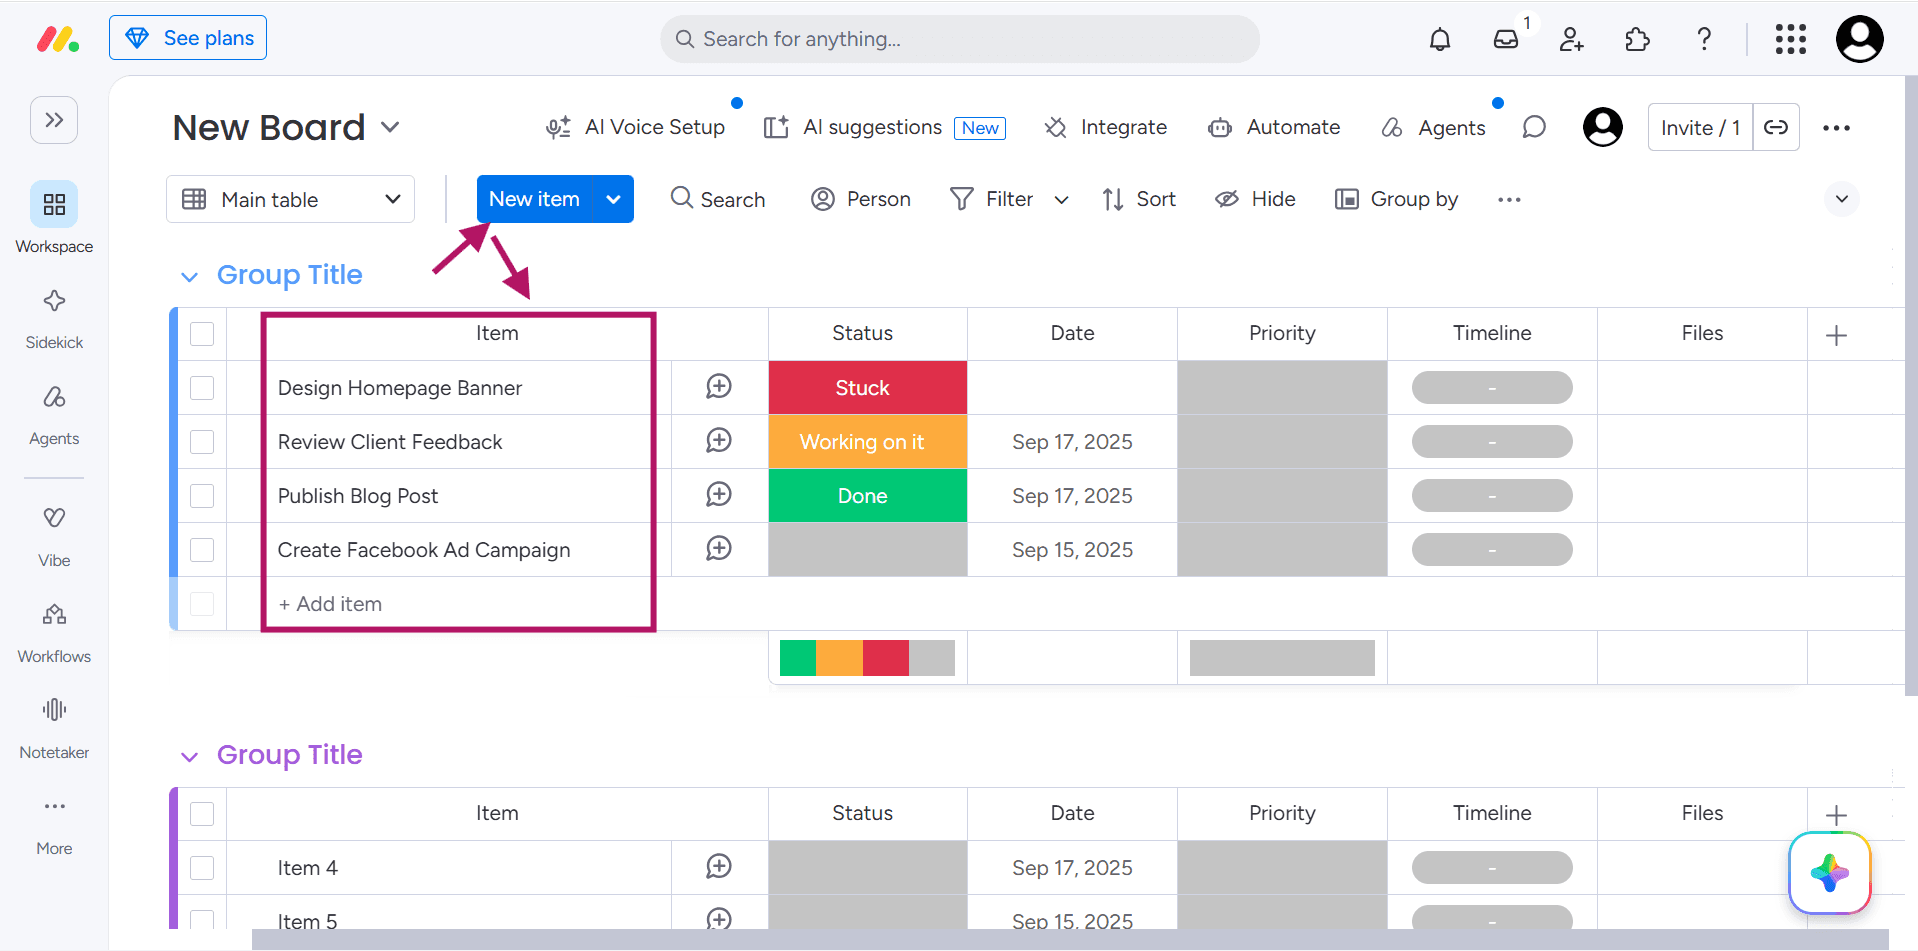Open Sidekick from the sidebar

54,318
